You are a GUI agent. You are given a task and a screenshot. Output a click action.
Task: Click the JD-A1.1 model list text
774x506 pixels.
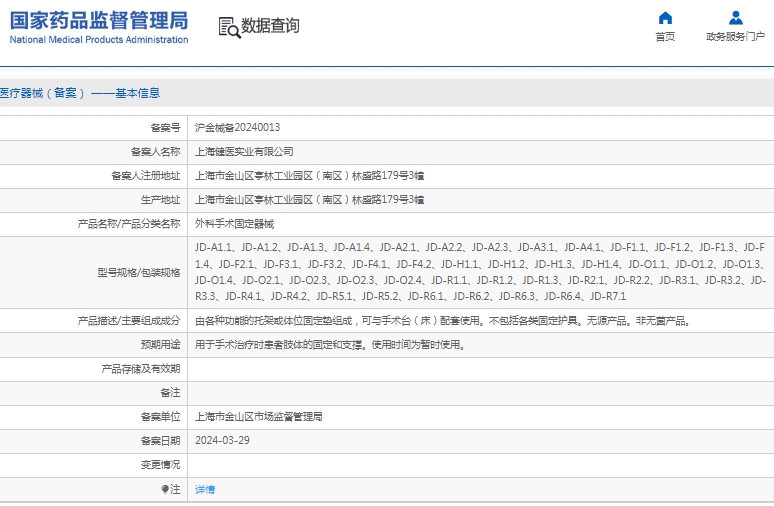click(480, 272)
